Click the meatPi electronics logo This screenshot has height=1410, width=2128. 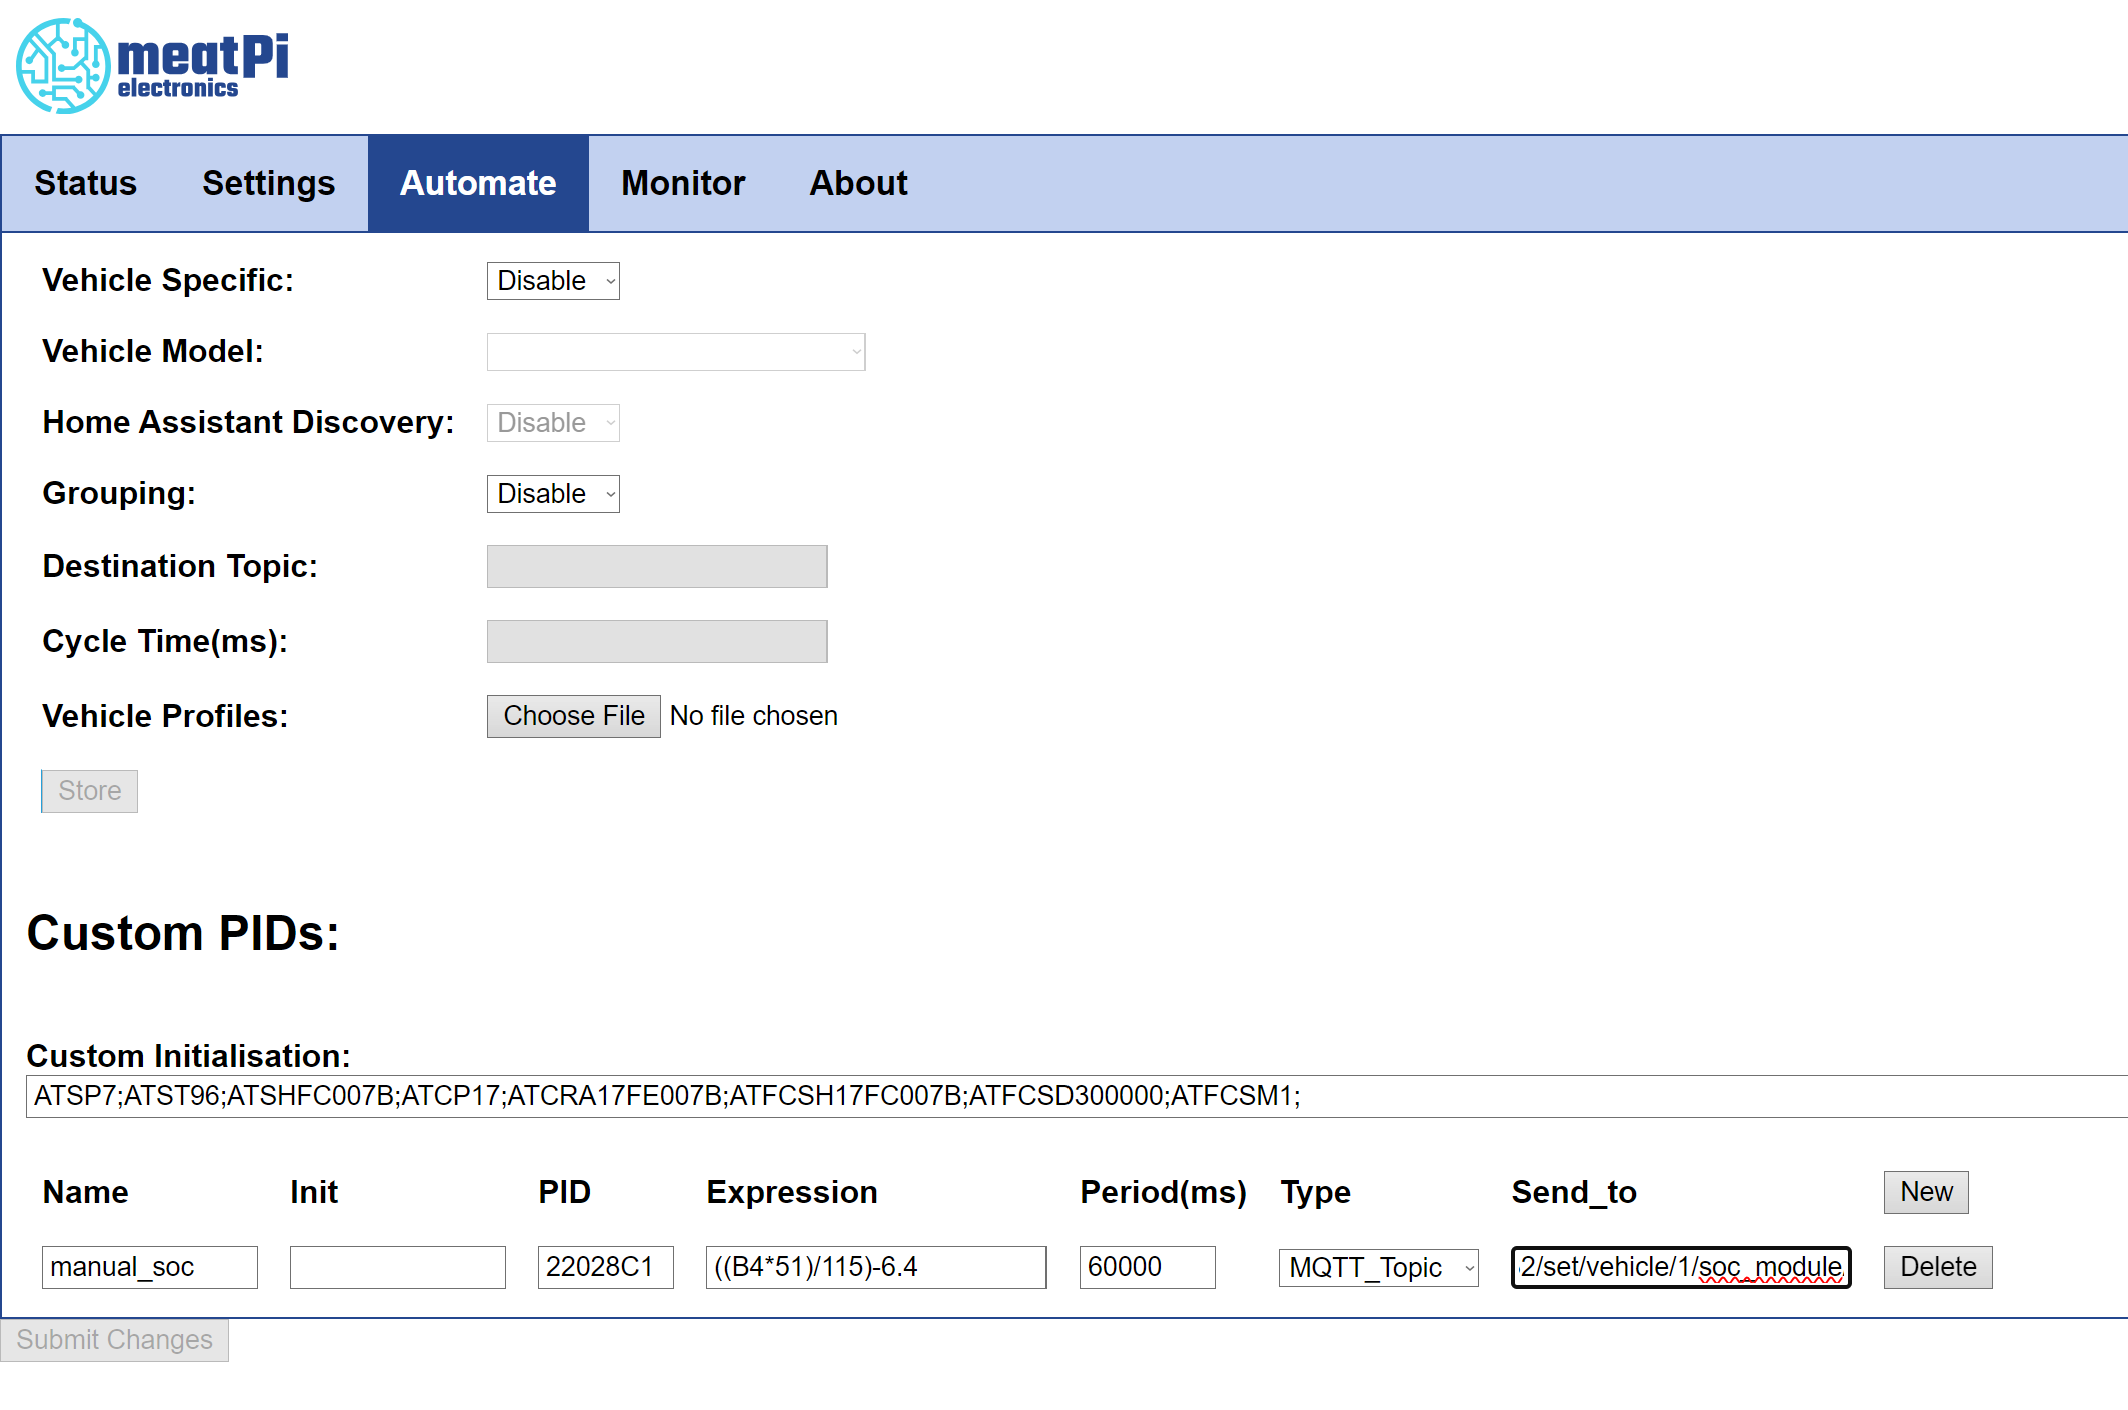(153, 65)
